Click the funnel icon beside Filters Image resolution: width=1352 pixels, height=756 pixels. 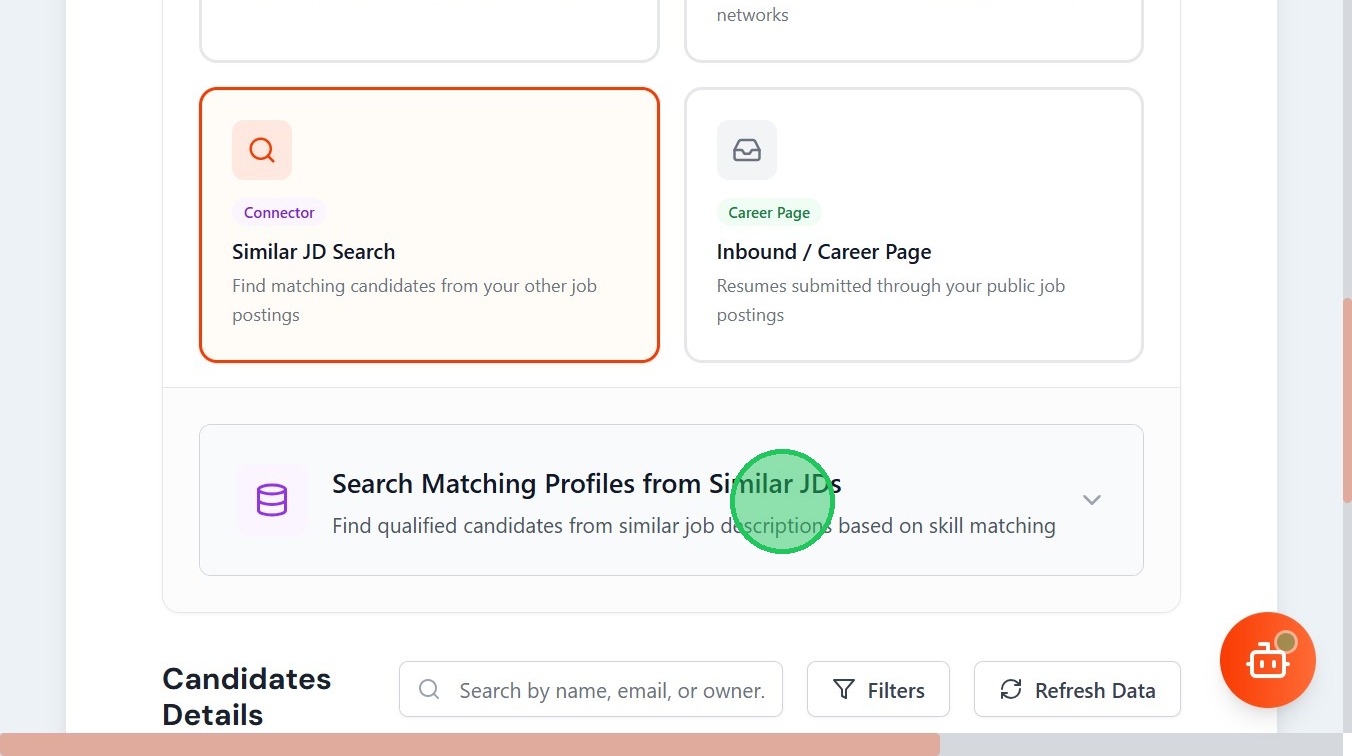tap(844, 690)
